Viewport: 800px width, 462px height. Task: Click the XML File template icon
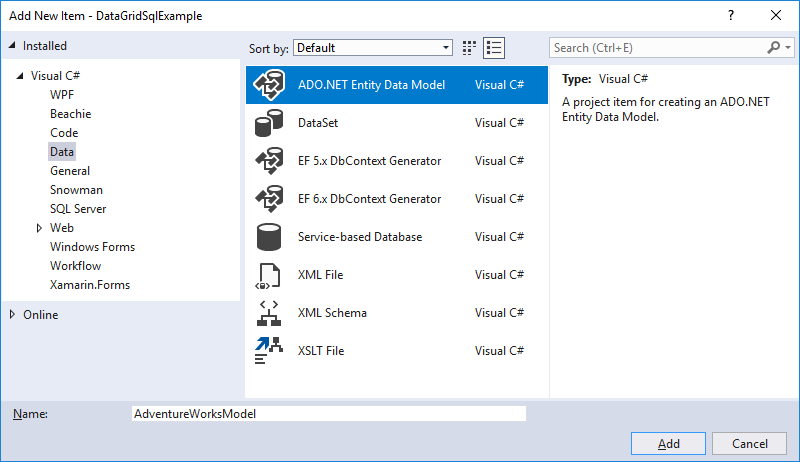[x=269, y=275]
